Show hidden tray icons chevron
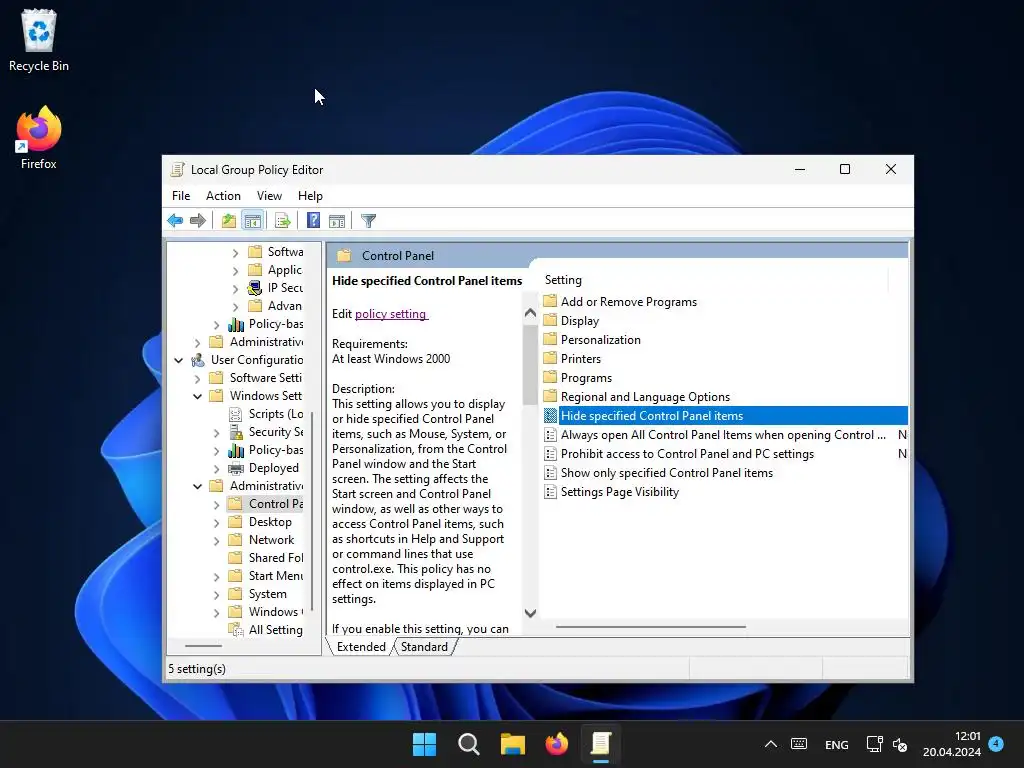 tap(771, 744)
